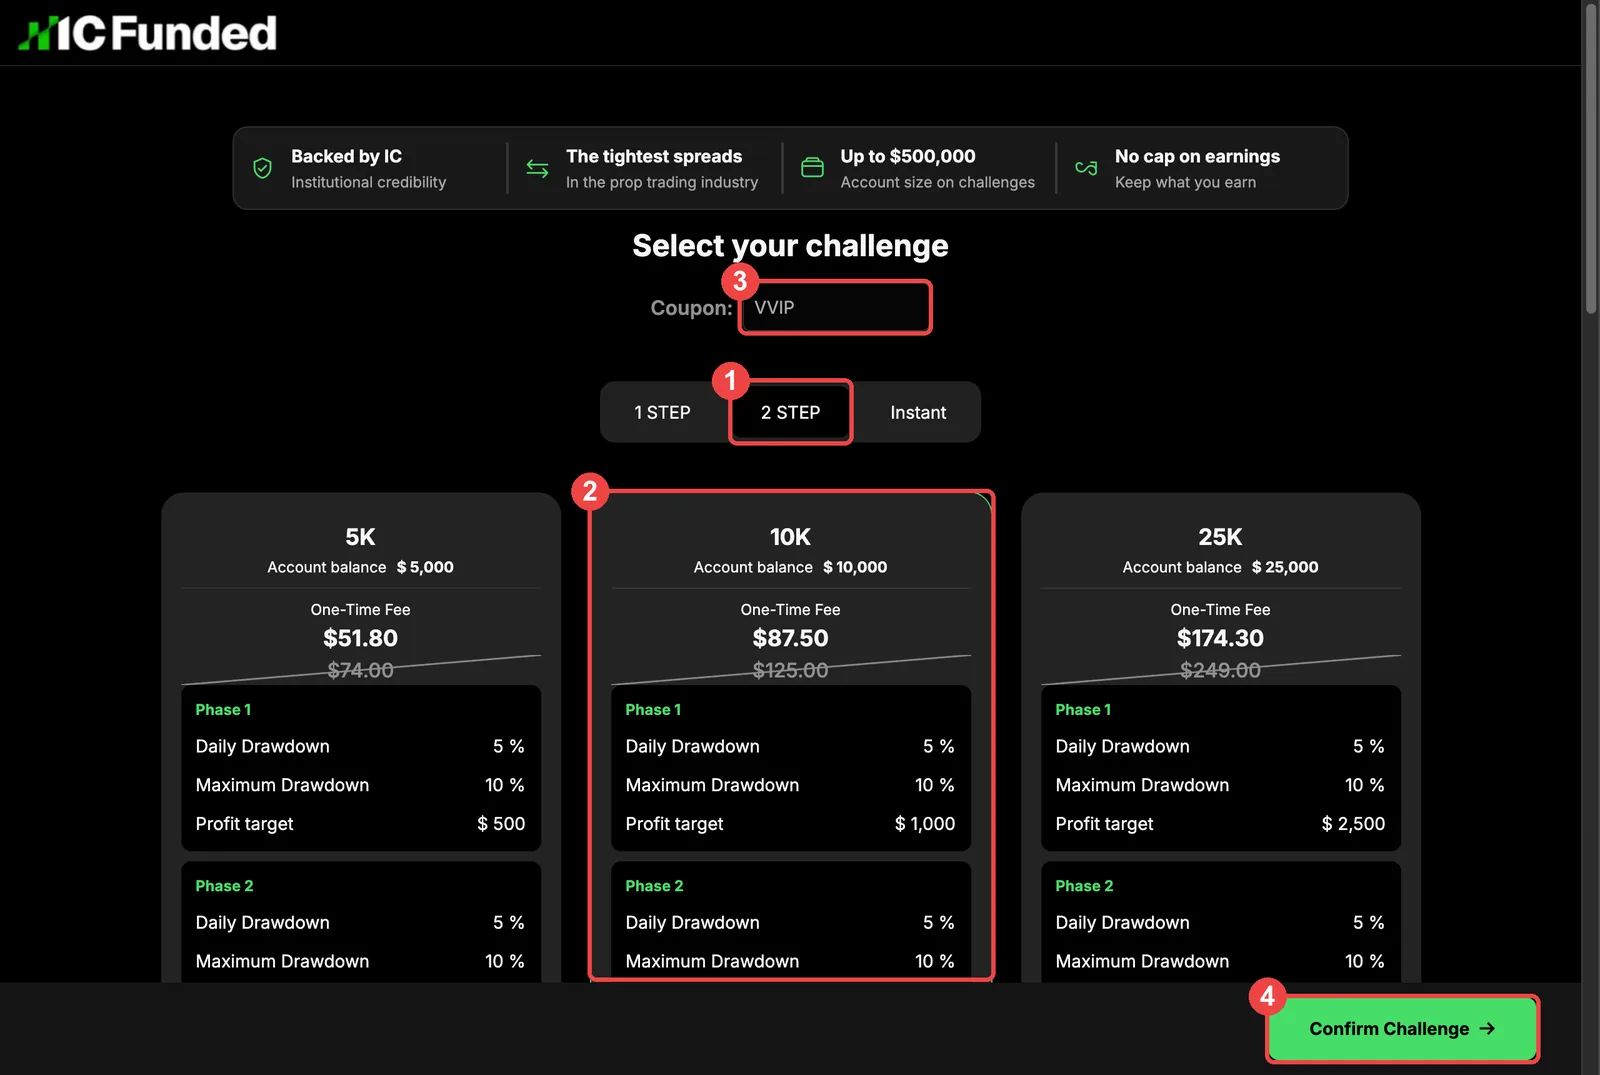
Task: Select the 5K challenge card
Action: pos(360,737)
